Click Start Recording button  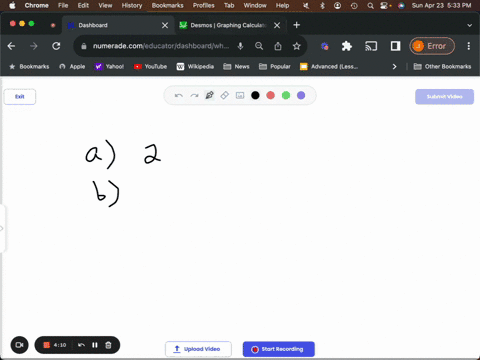tap(279, 349)
